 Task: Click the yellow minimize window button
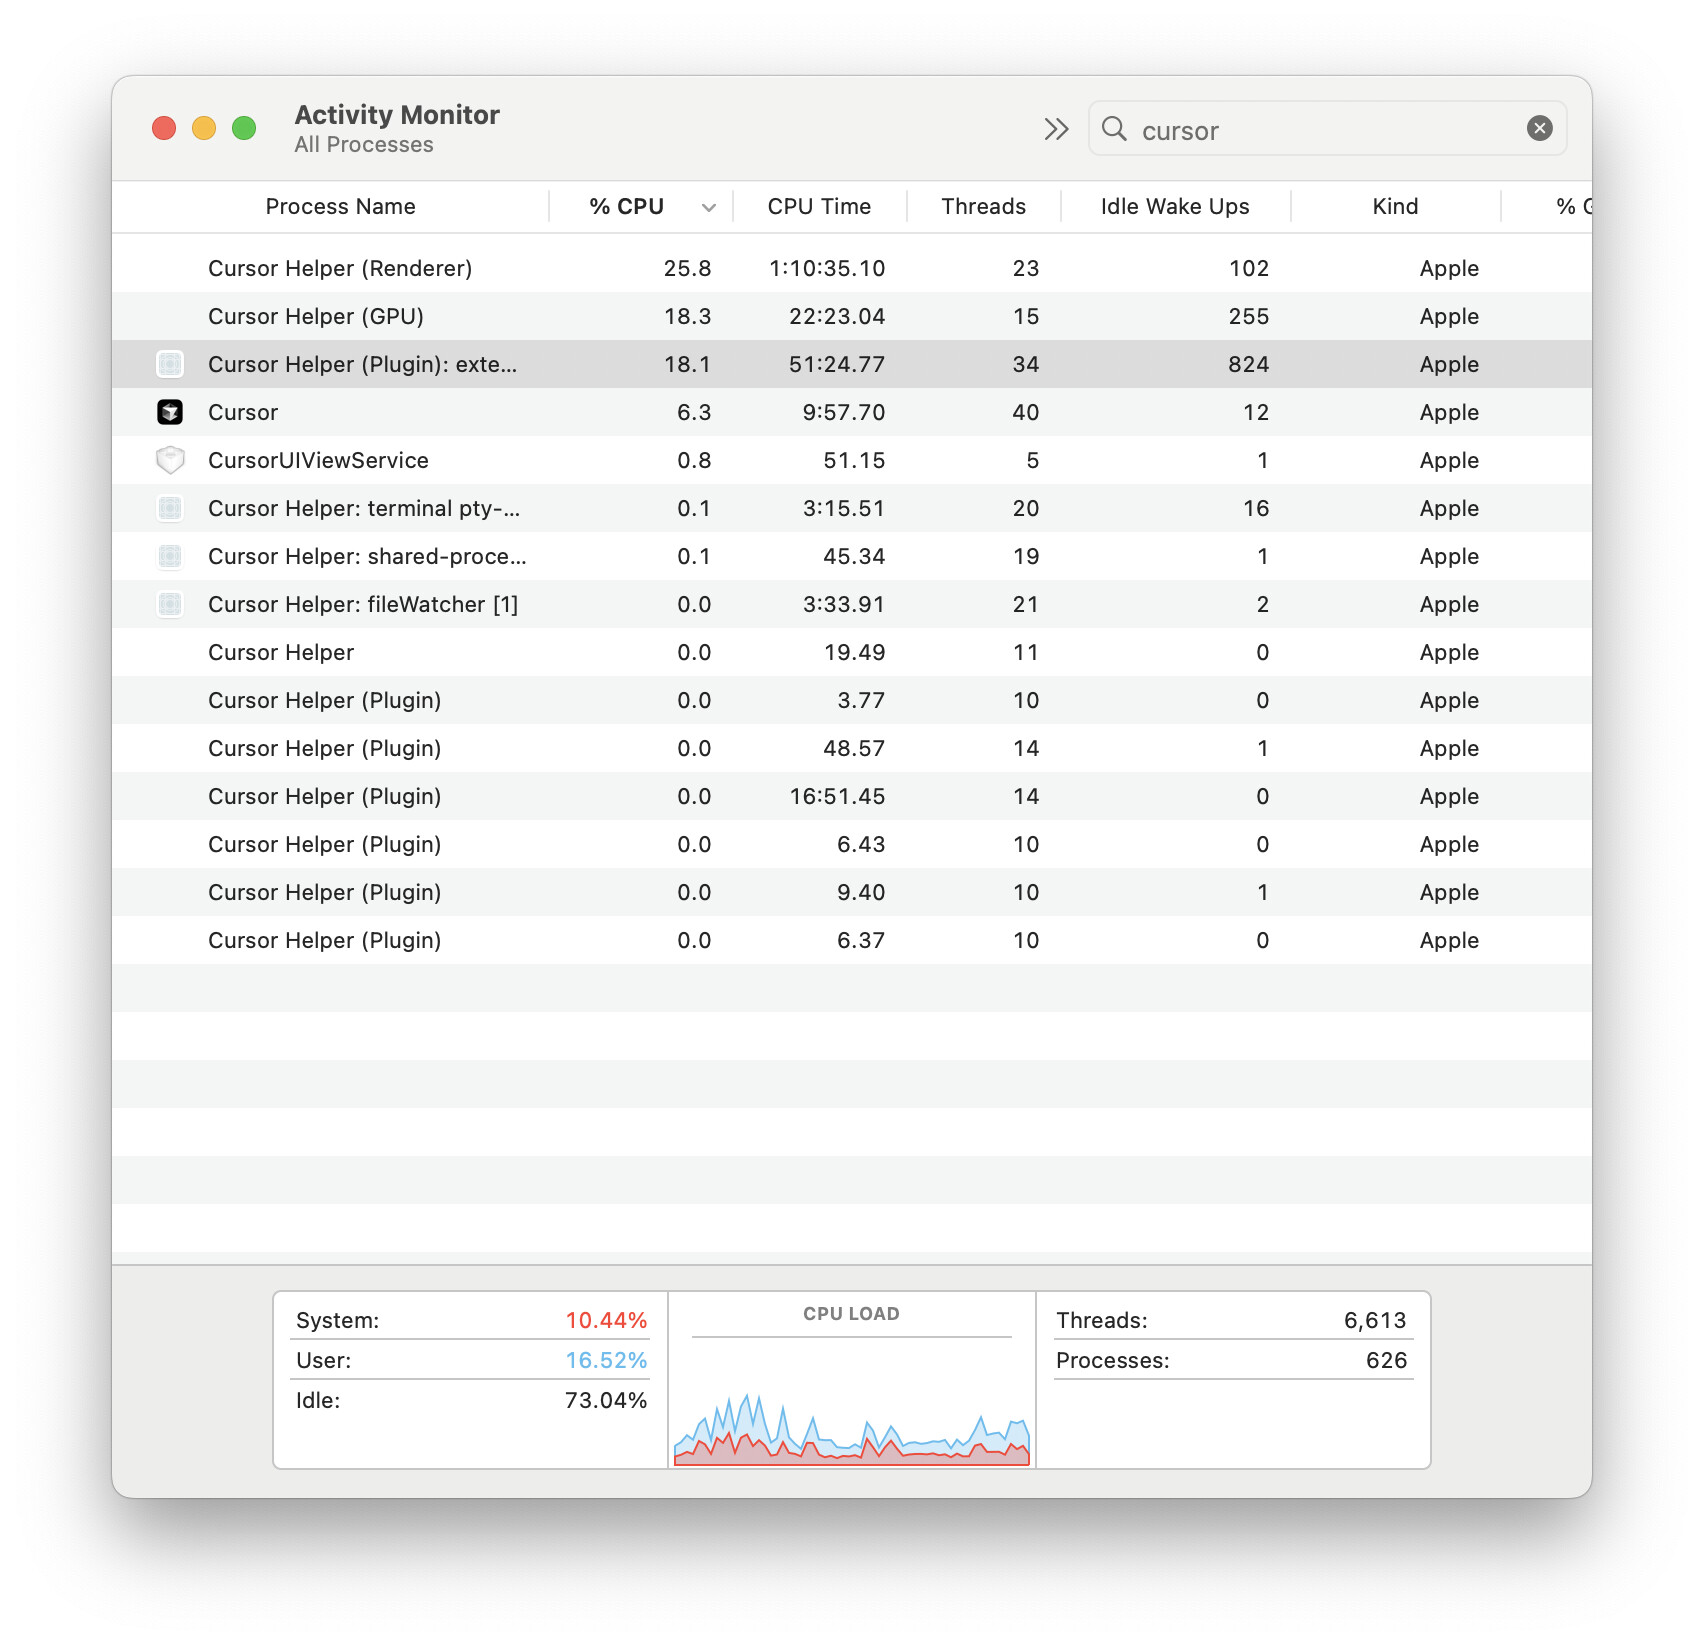tap(204, 128)
